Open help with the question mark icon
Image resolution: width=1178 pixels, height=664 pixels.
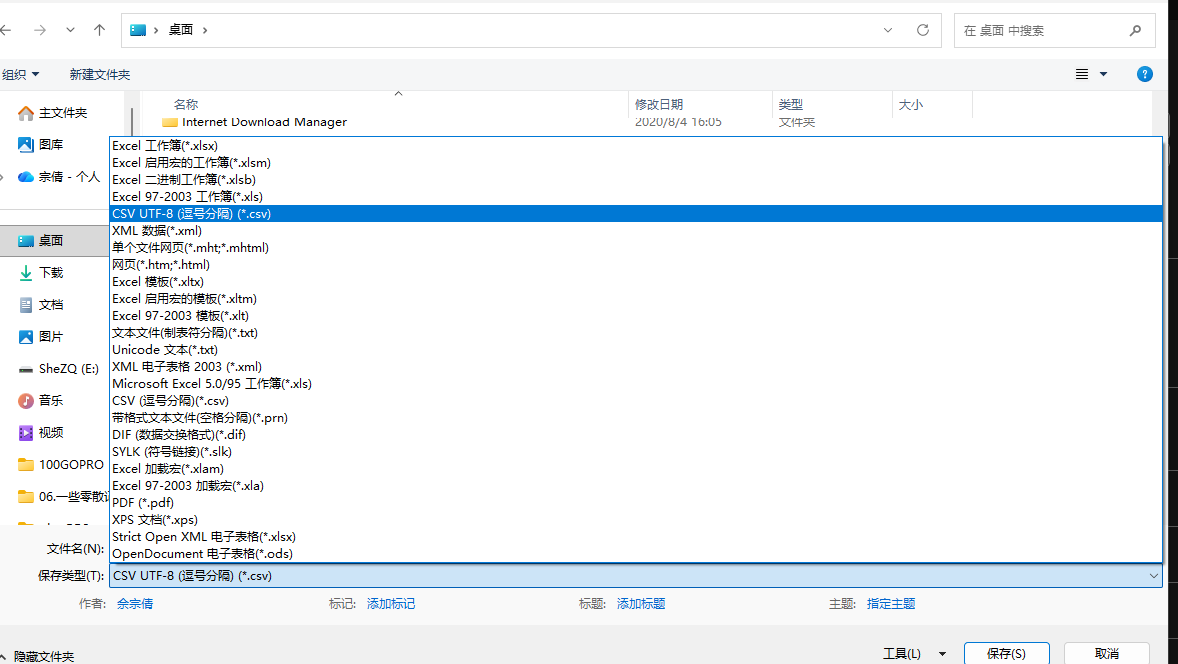(x=1144, y=74)
